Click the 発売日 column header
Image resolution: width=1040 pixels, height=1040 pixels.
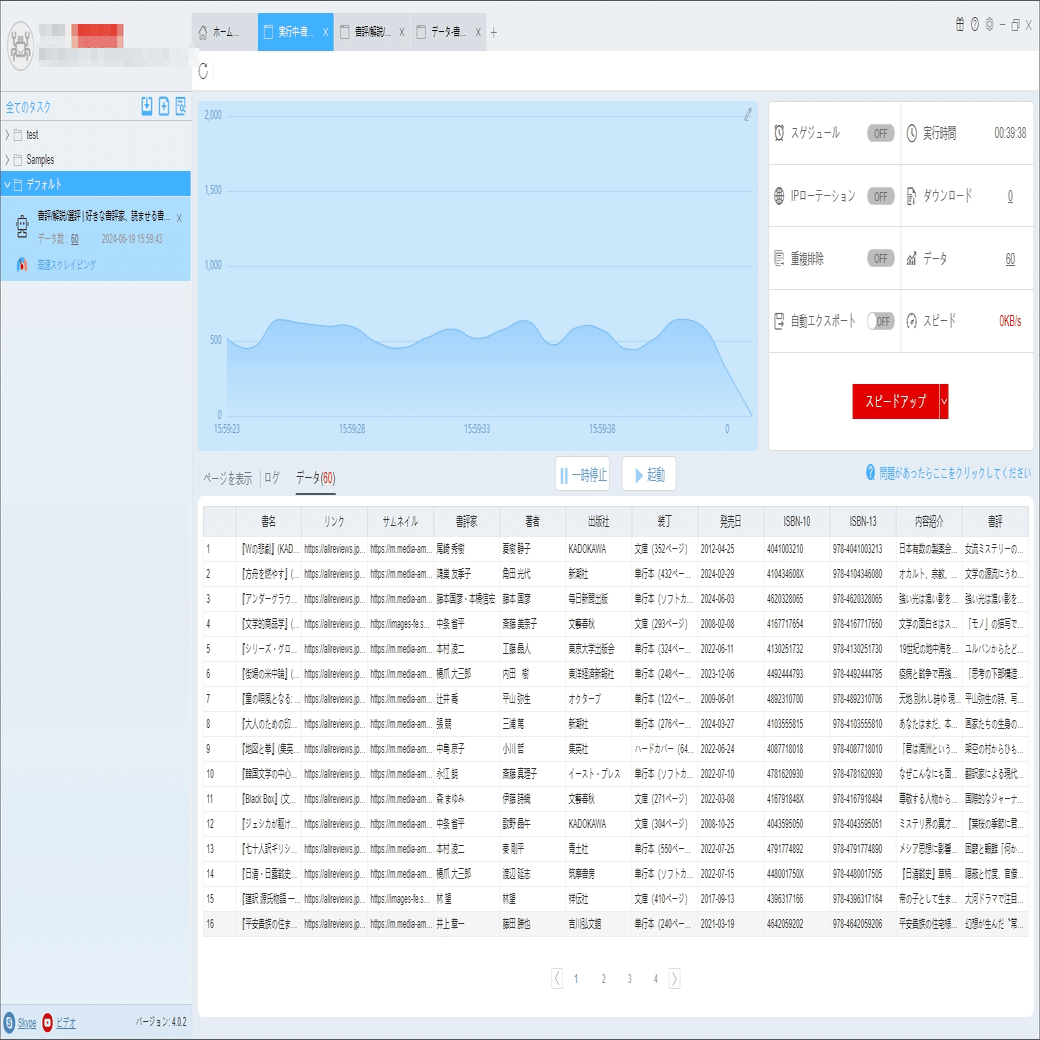pos(730,521)
